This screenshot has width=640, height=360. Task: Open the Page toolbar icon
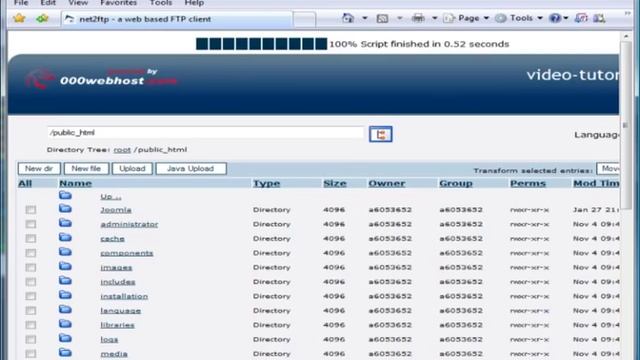coord(449,18)
